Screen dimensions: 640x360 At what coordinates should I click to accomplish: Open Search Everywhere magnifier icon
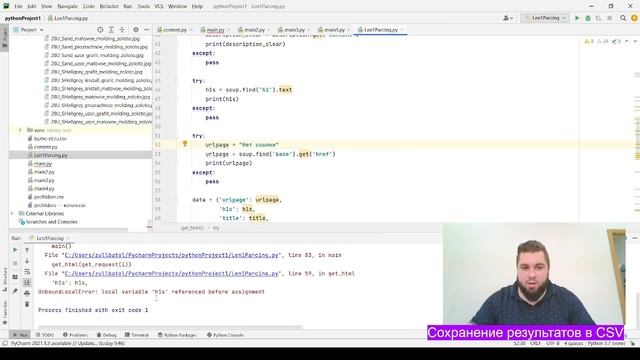coord(623,18)
